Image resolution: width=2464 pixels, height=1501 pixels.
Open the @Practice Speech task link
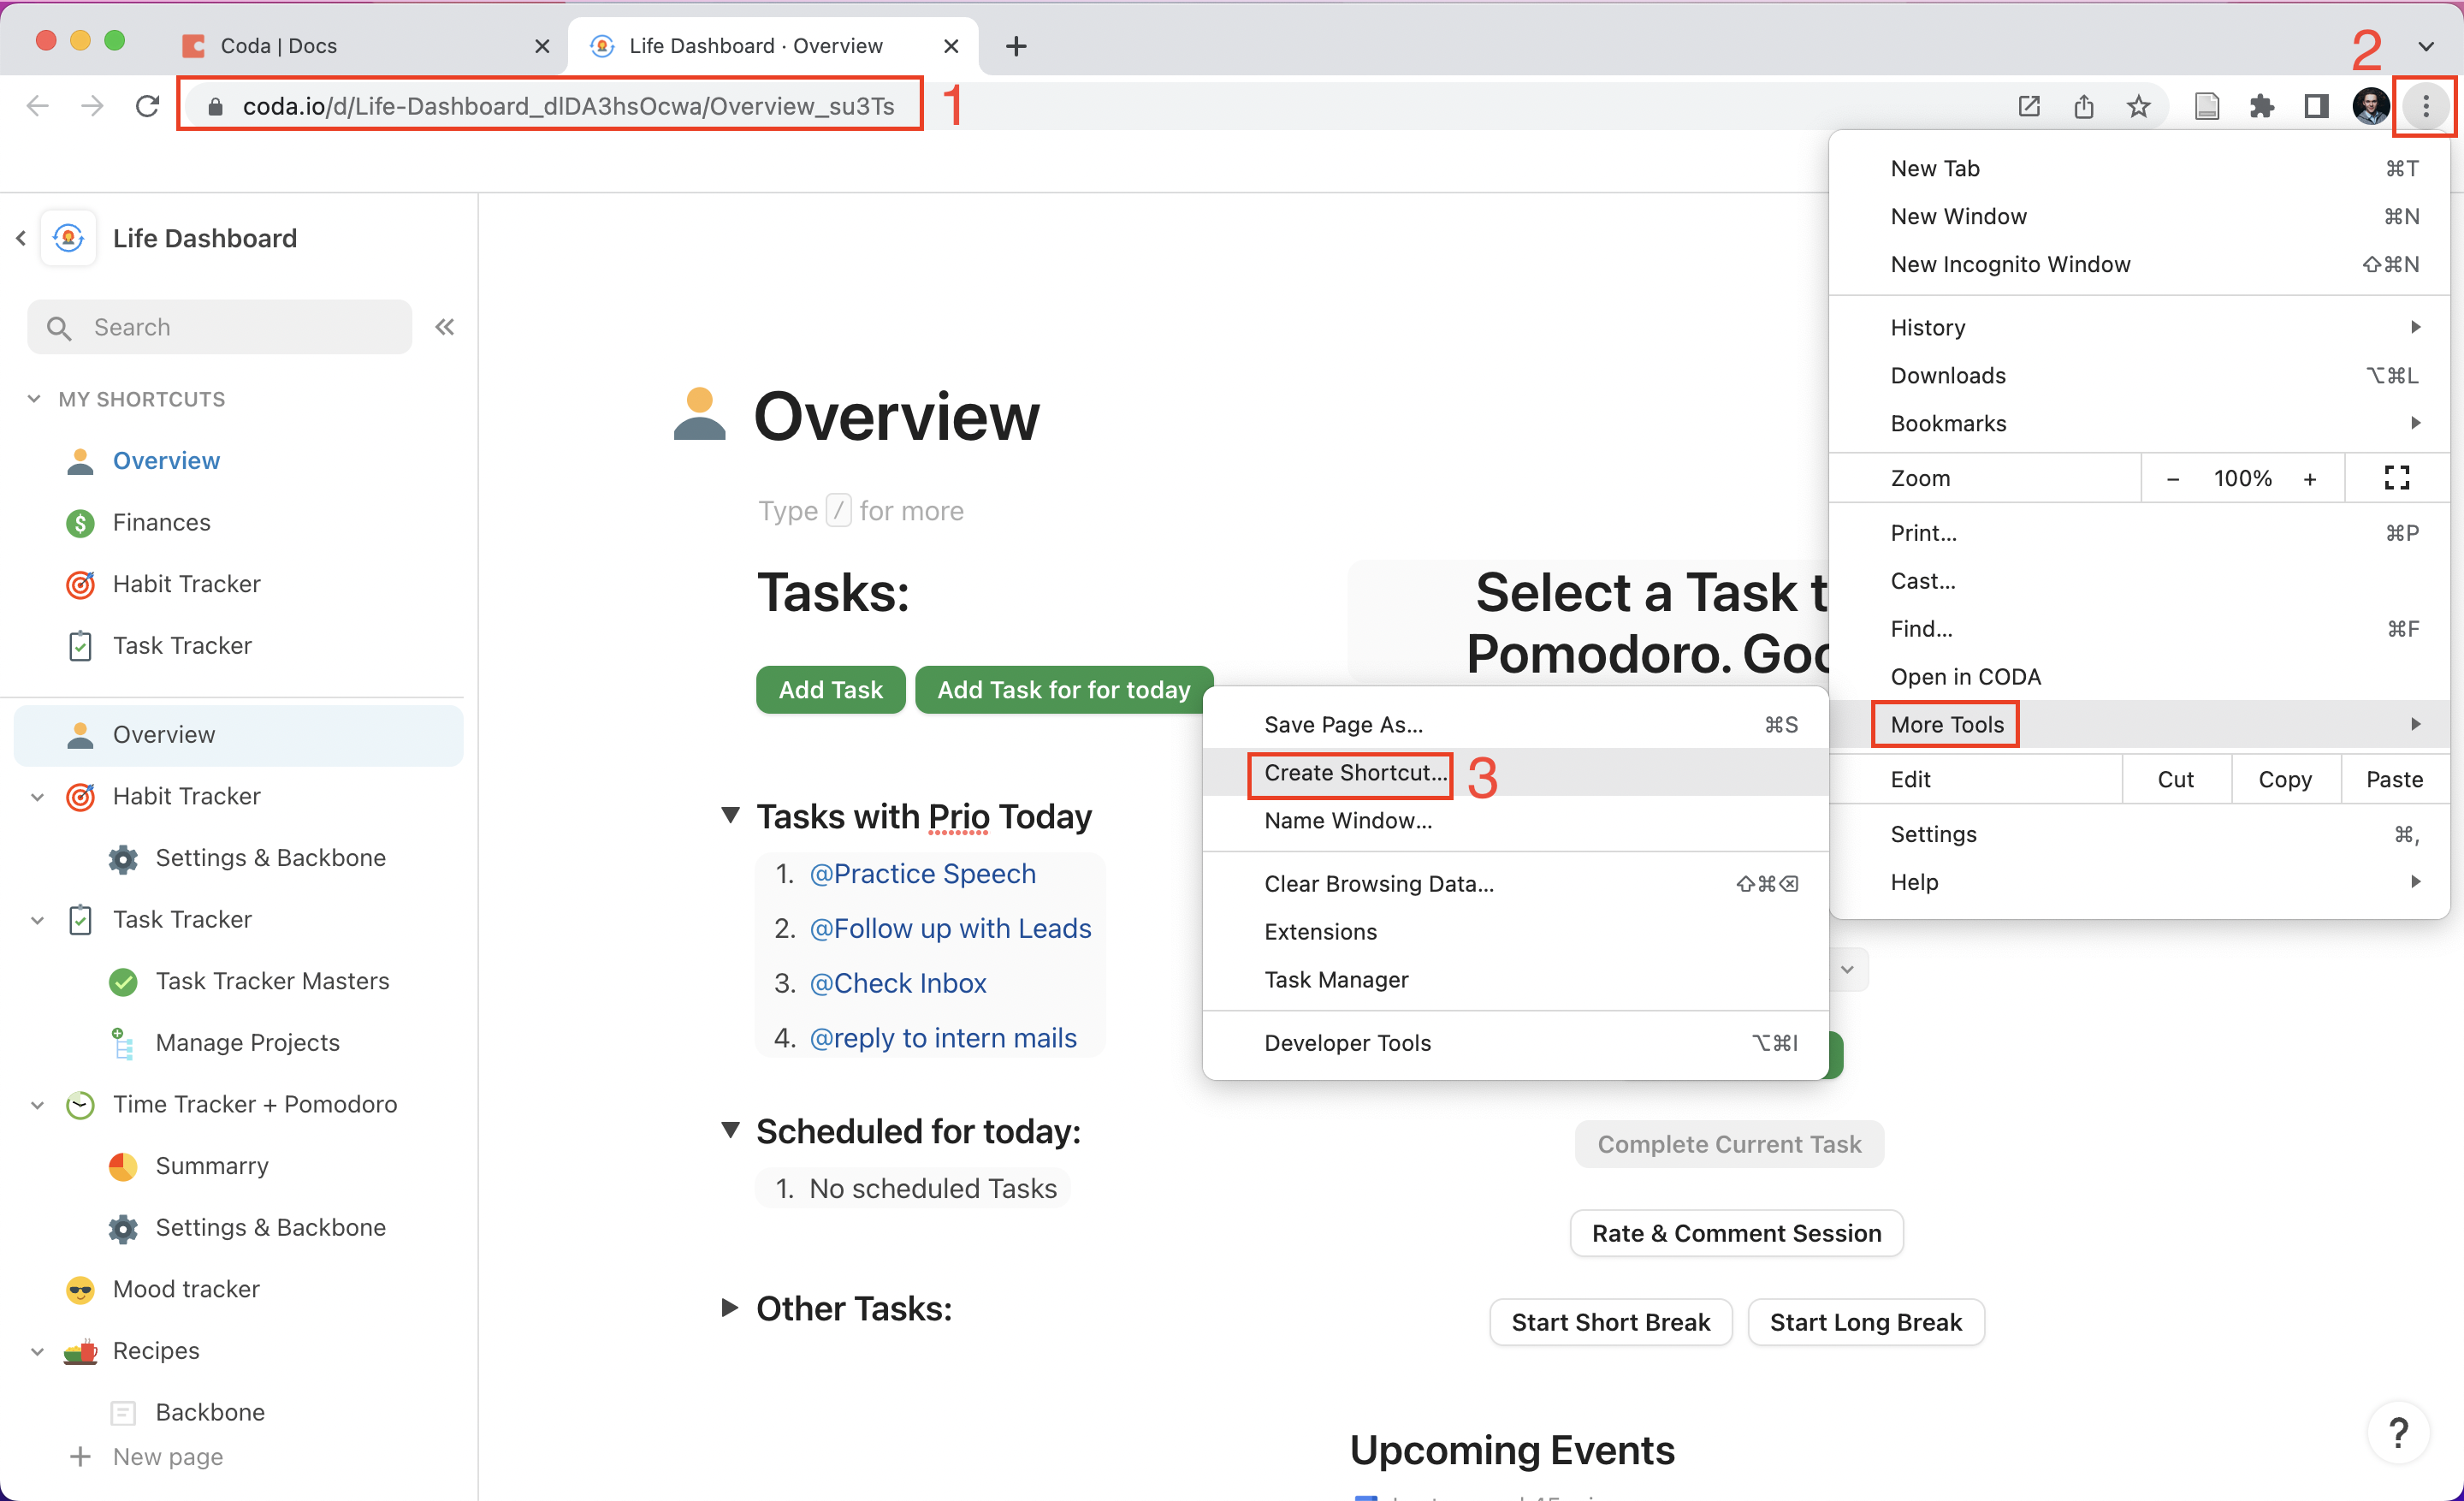[x=922, y=874]
